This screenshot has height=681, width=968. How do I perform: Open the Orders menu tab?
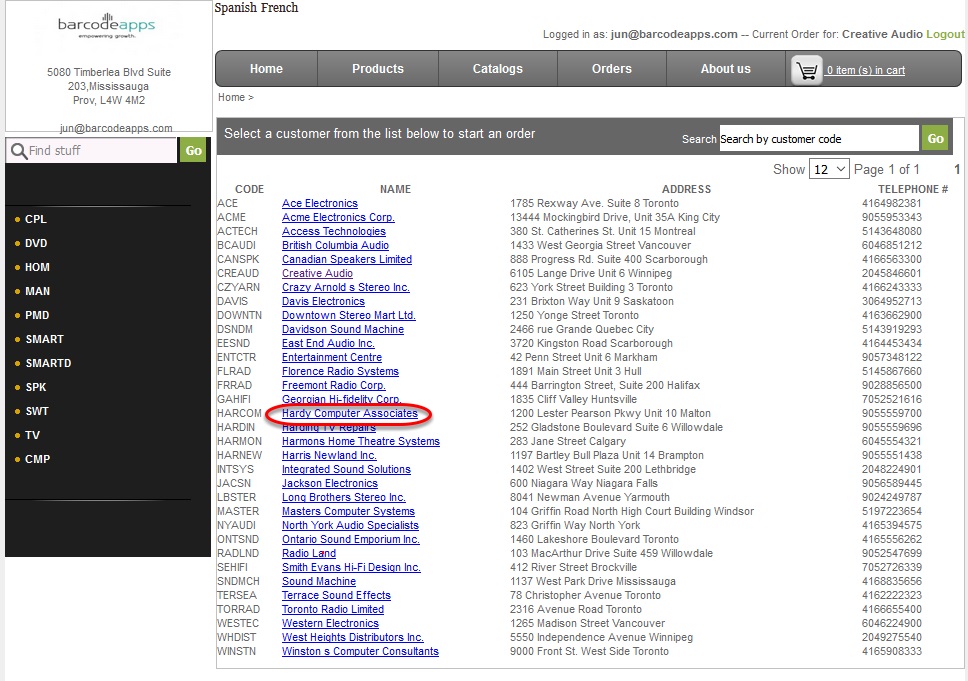coord(612,69)
